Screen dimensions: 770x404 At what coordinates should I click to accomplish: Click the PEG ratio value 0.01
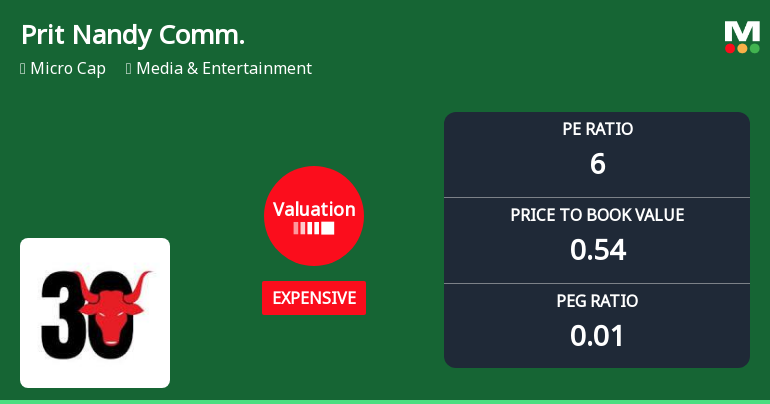597,335
